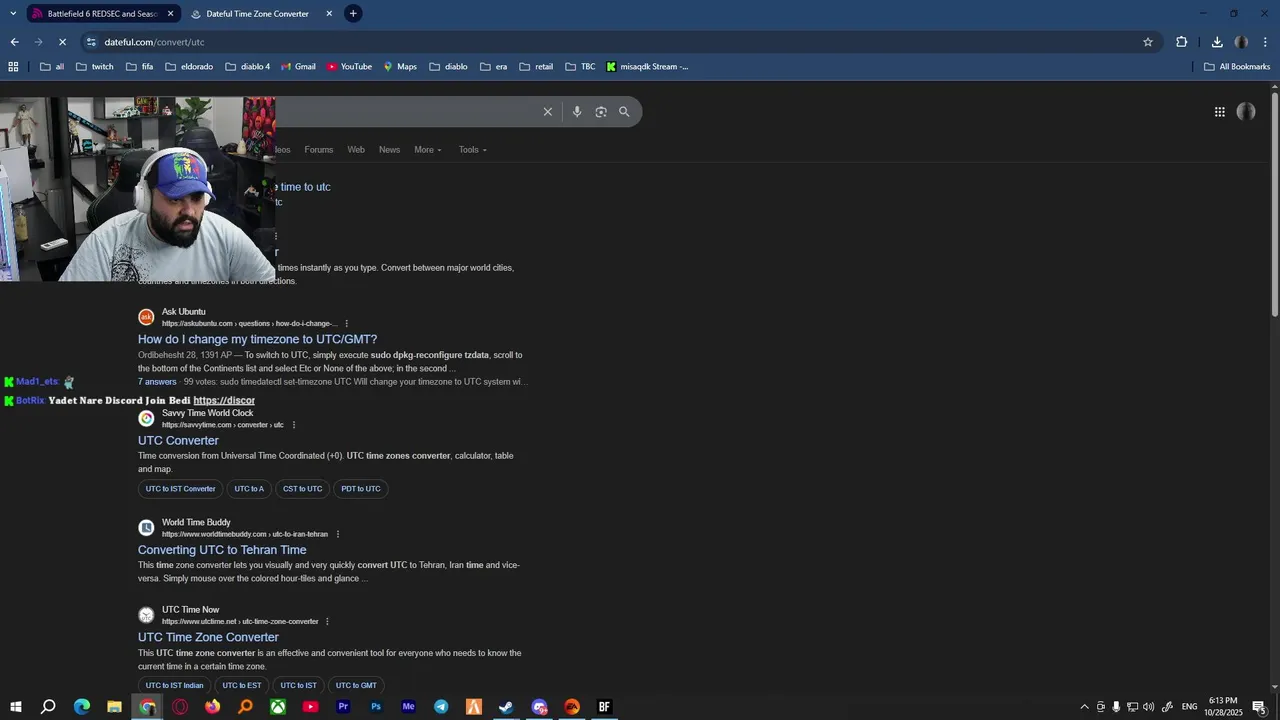
Task: Launch Adobe Premiere Pro from taskbar
Action: (x=343, y=707)
